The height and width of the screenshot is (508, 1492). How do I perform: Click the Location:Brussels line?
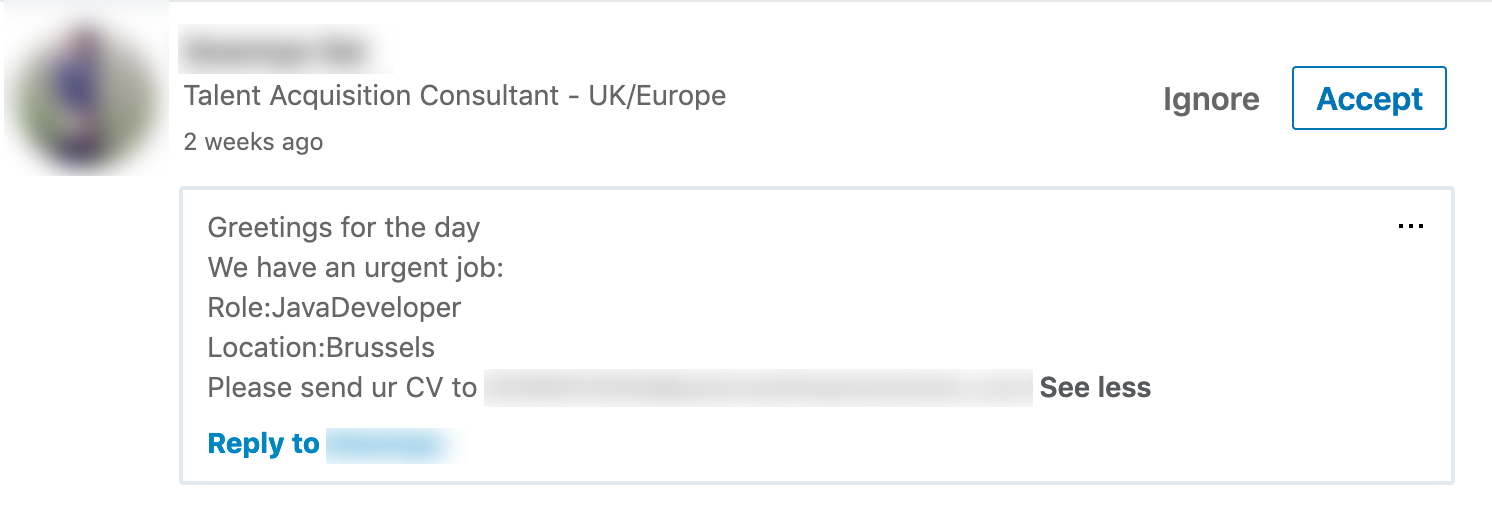321,347
